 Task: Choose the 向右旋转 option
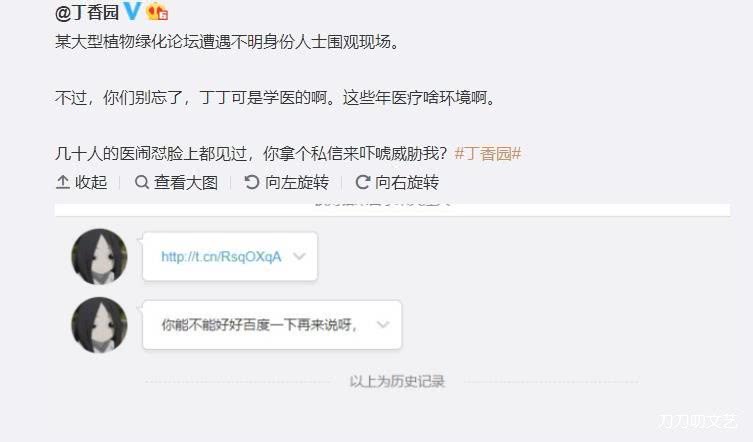[407, 182]
